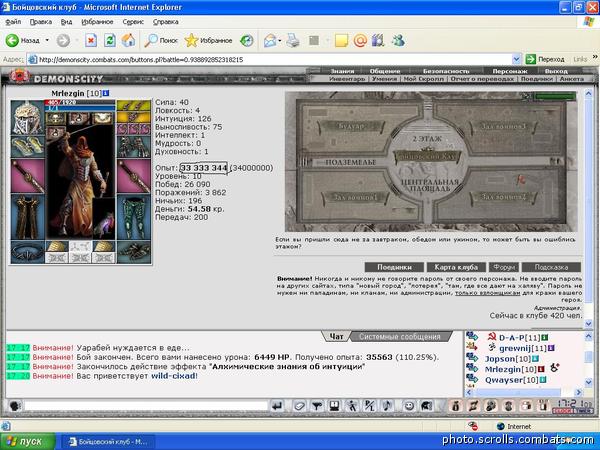Enter Будуар room on the map
The width and height of the screenshot is (600, 450).
click(x=351, y=126)
